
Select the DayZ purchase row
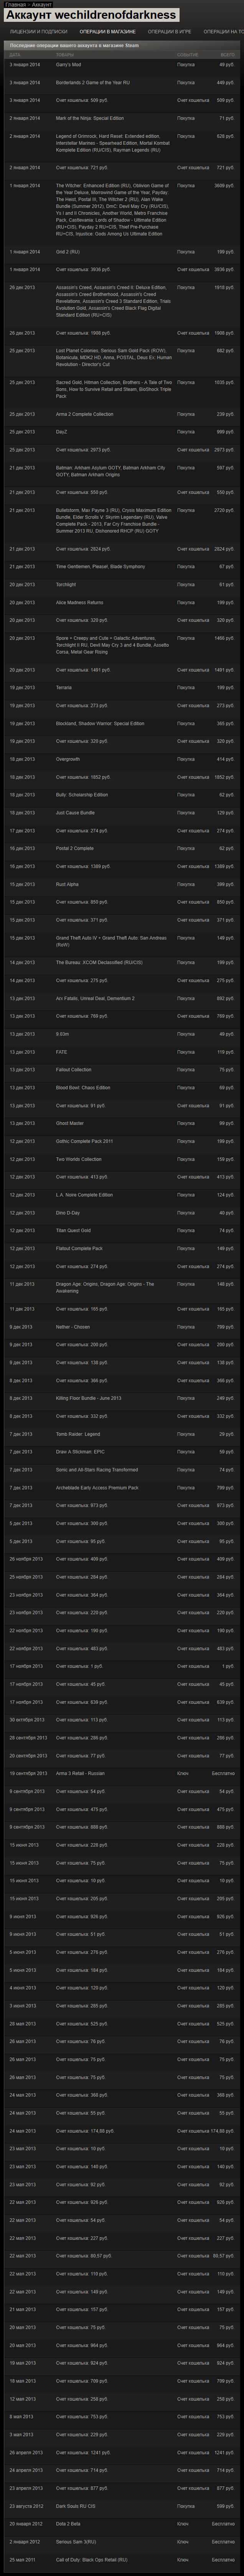click(x=62, y=432)
